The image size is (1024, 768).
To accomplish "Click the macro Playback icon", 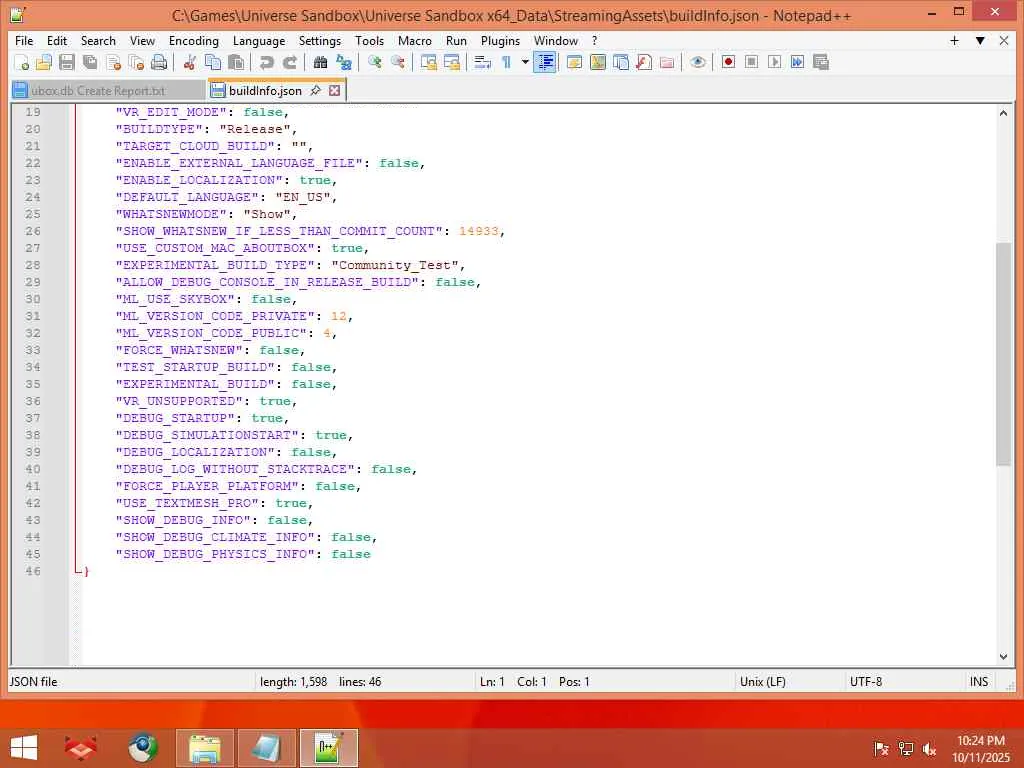I will [774, 62].
